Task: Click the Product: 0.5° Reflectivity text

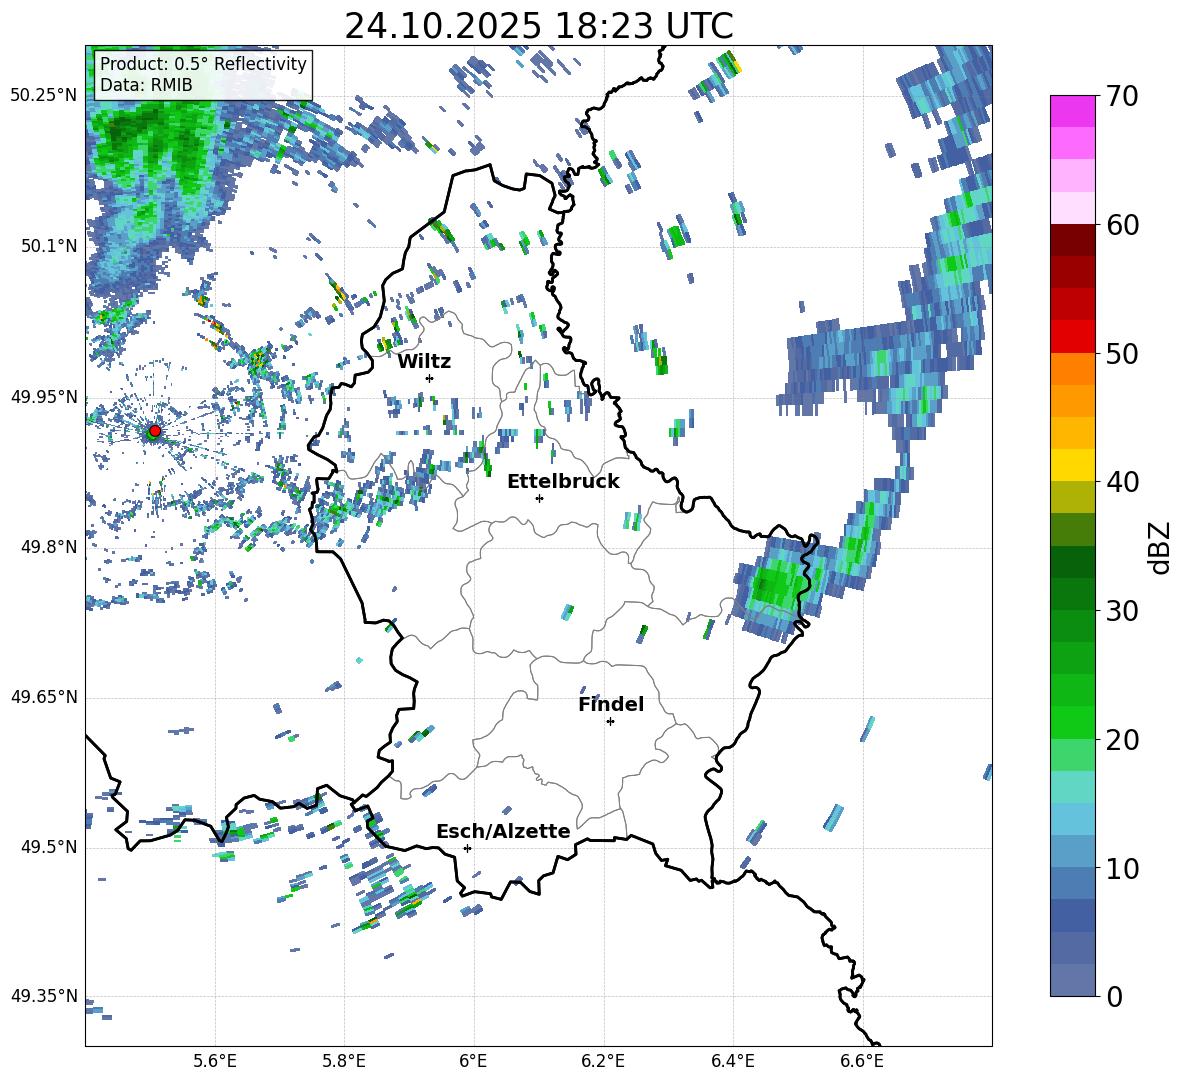Action: (x=203, y=63)
